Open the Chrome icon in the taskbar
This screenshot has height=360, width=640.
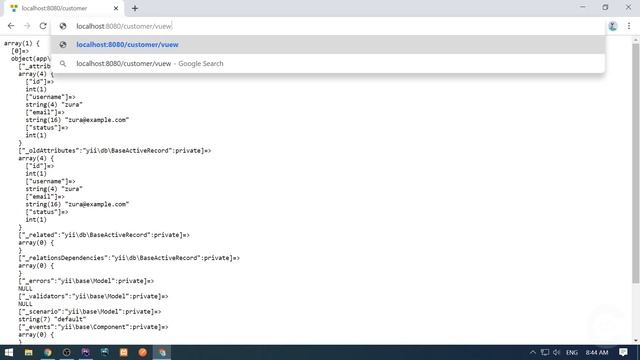(x=47, y=352)
